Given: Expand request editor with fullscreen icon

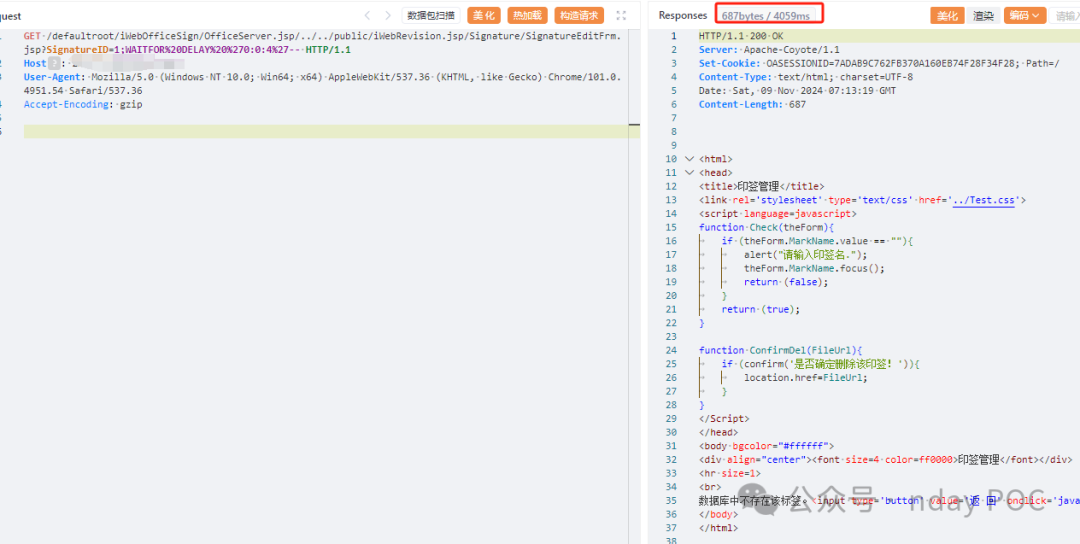Looking at the screenshot, I should (x=621, y=15).
